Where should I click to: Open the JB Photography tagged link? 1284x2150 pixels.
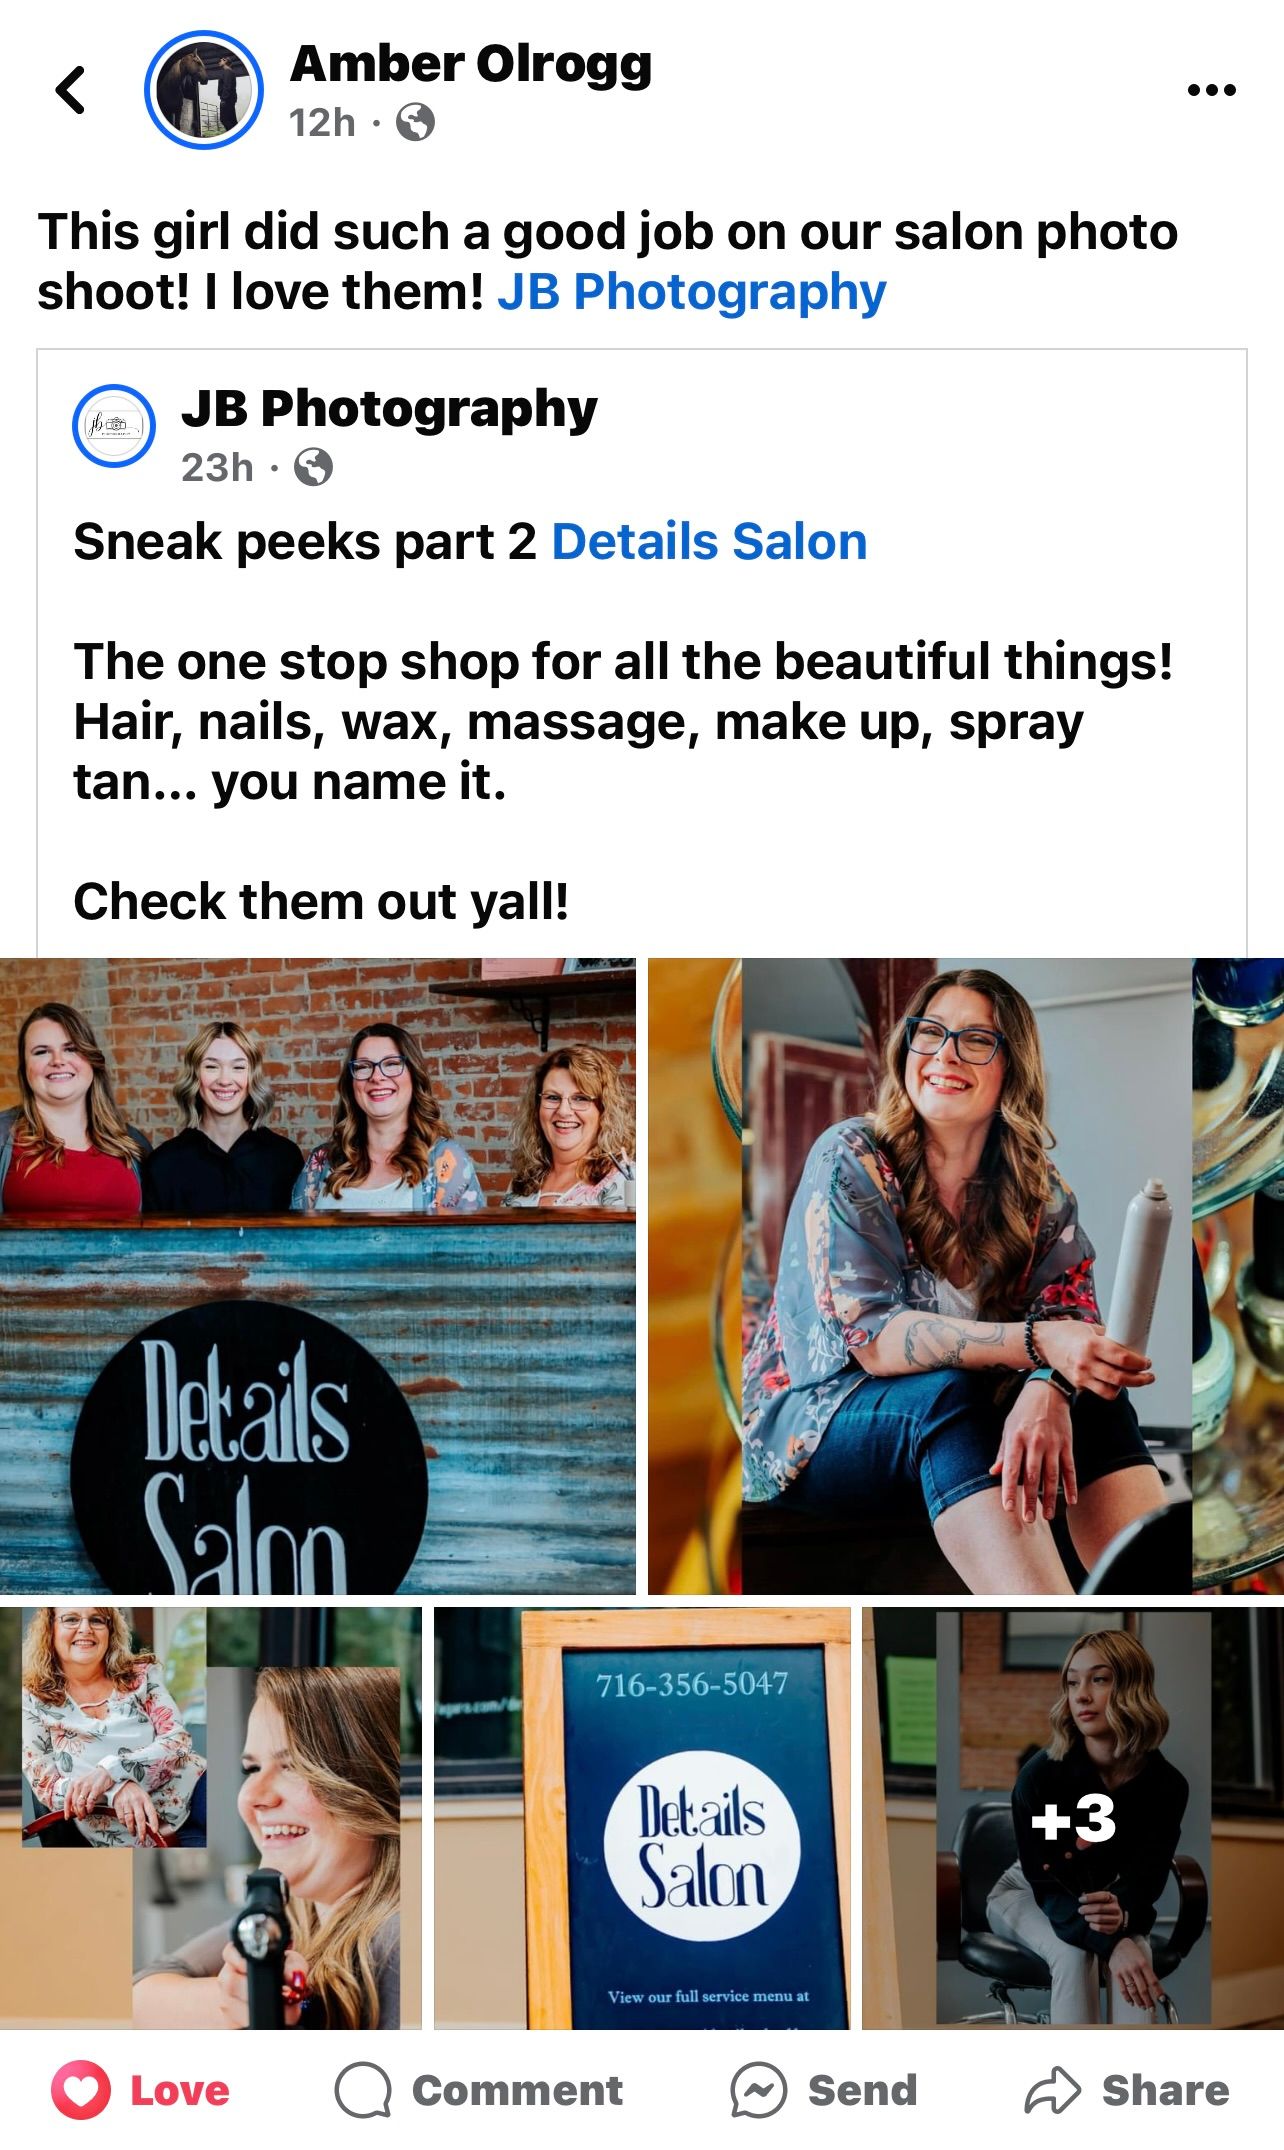click(x=692, y=292)
